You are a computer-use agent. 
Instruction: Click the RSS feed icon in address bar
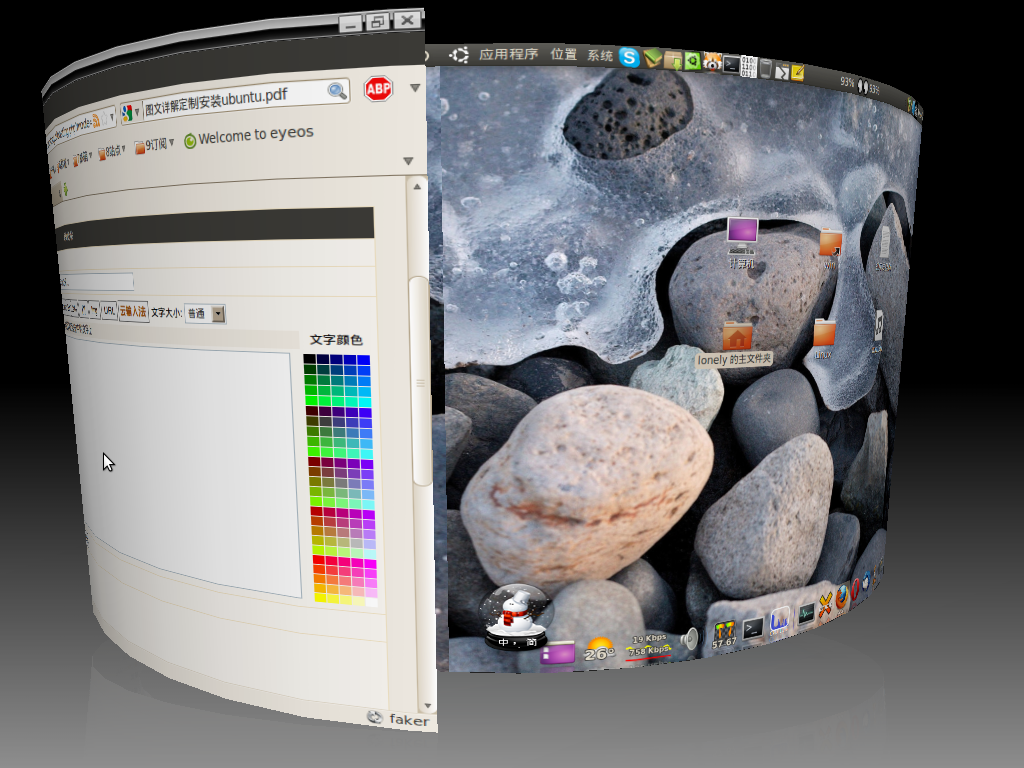[96, 120]
